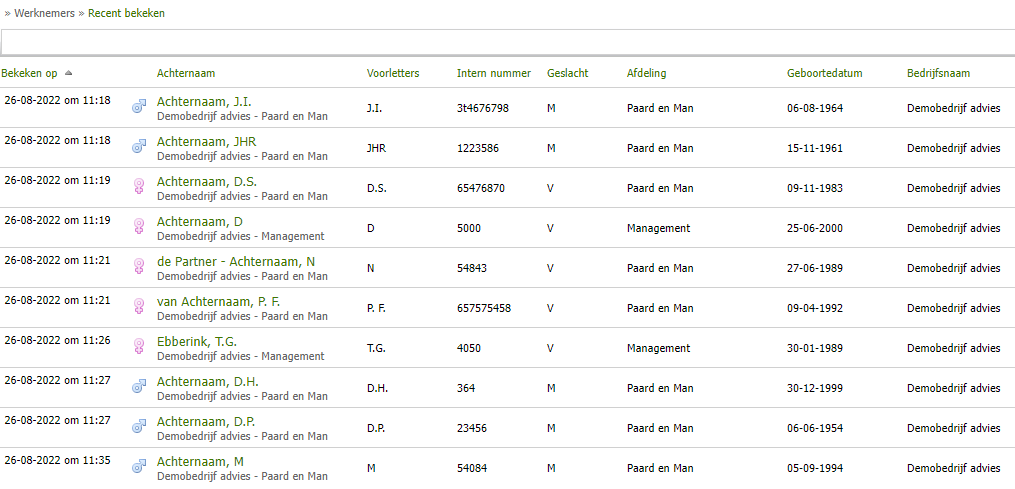Viewport: 1015px width, 489px height.
Task: Sort by Intern nummer column header
Action: 494,74
